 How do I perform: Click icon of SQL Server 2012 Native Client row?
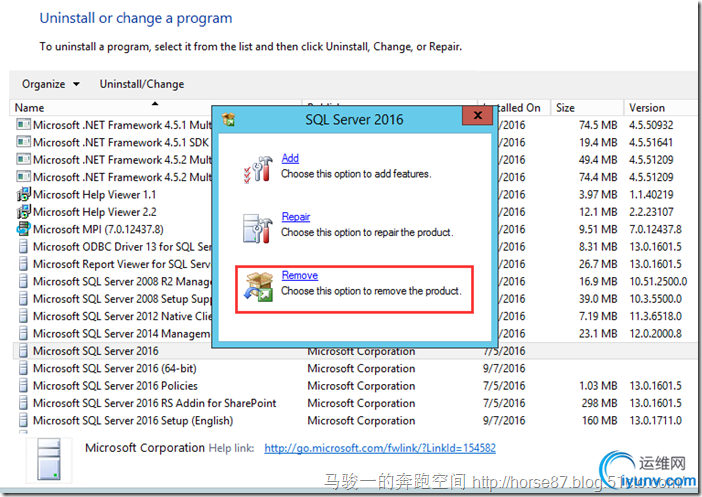tap(23, 316)
